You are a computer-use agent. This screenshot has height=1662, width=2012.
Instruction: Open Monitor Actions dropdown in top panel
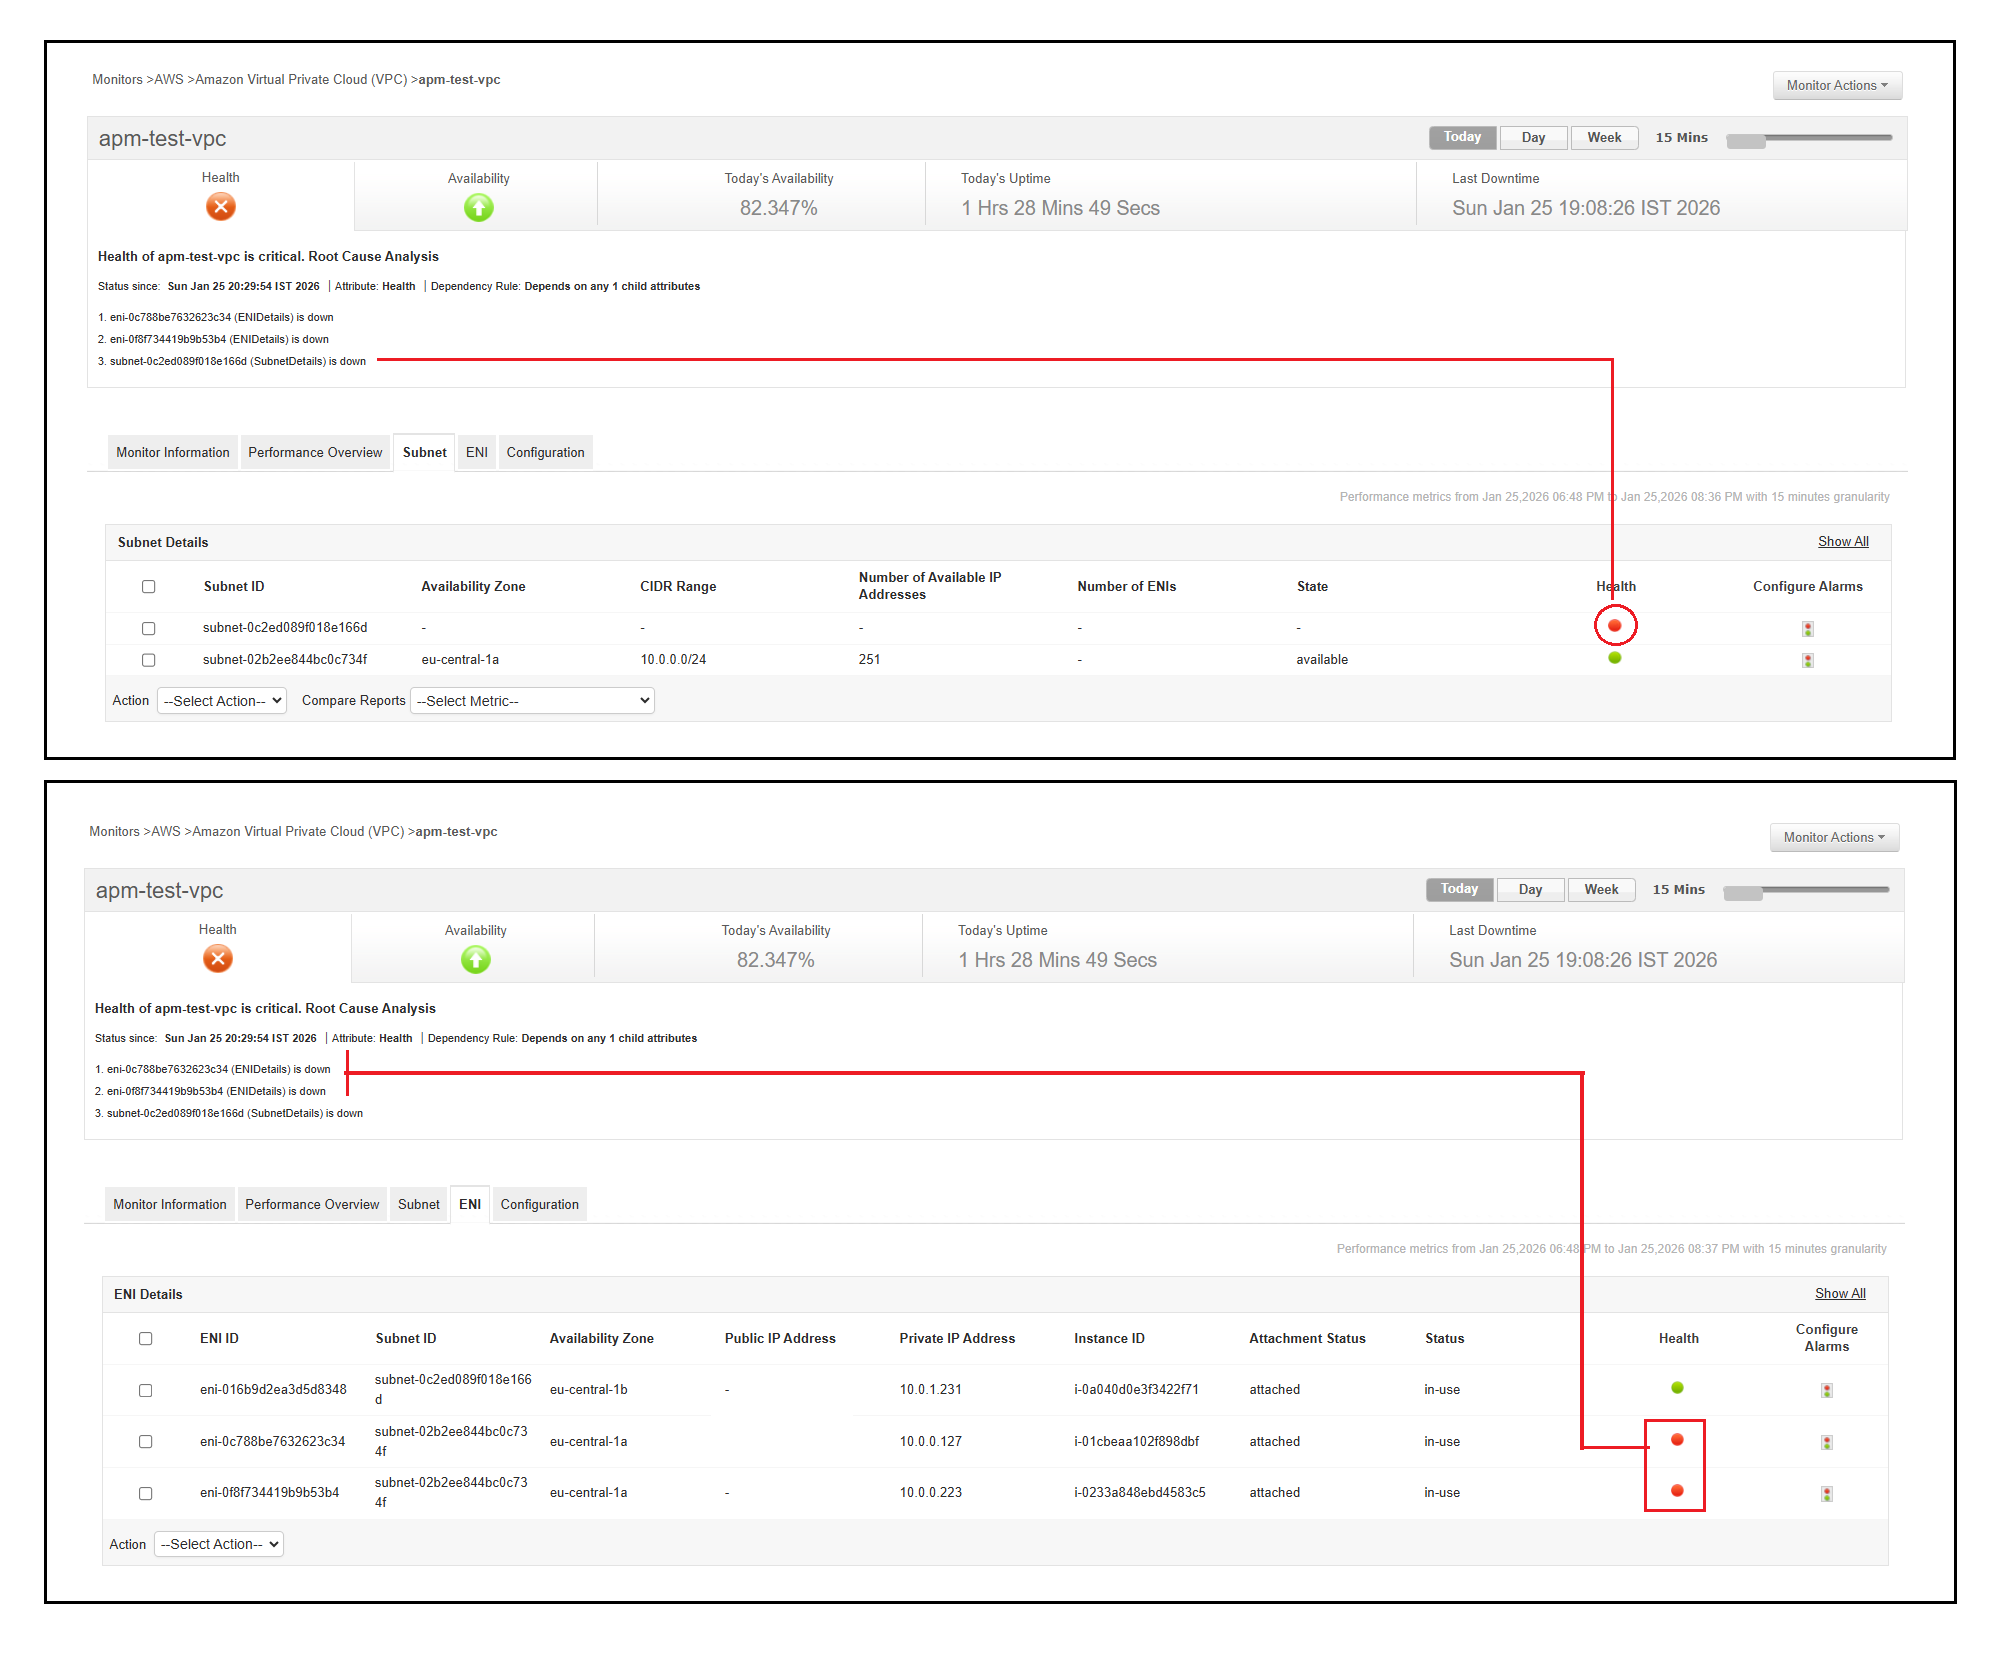click(1836, 86)
